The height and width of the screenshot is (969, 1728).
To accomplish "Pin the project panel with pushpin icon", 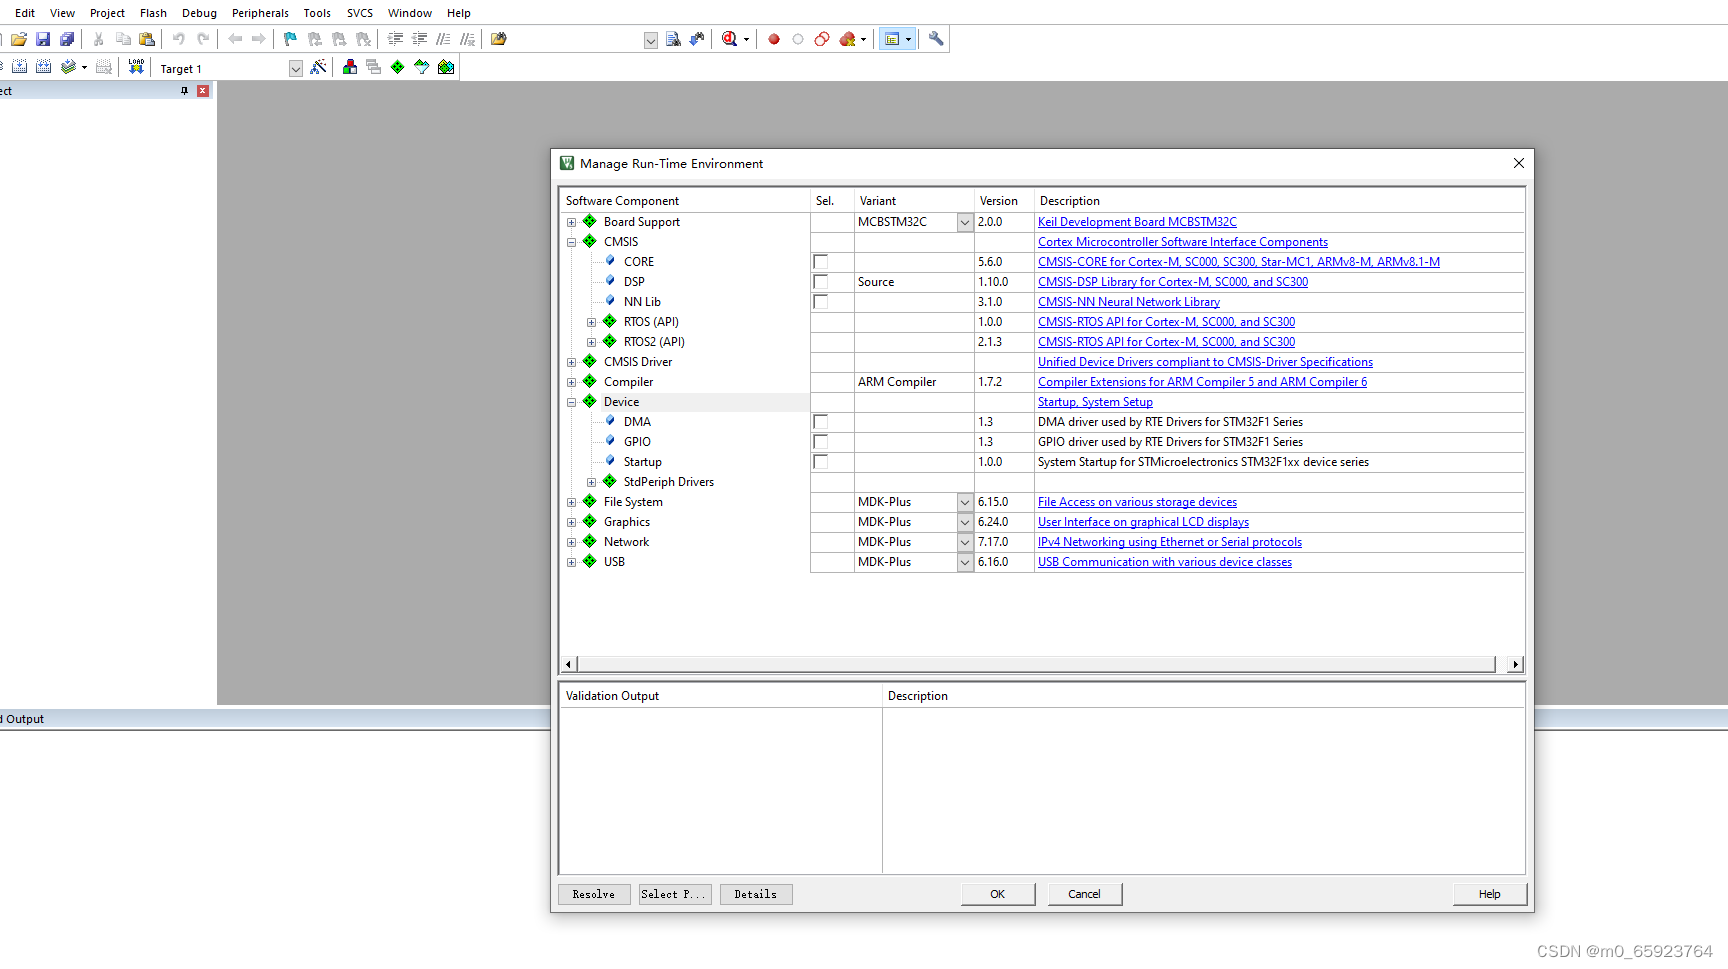I will 184,91.
